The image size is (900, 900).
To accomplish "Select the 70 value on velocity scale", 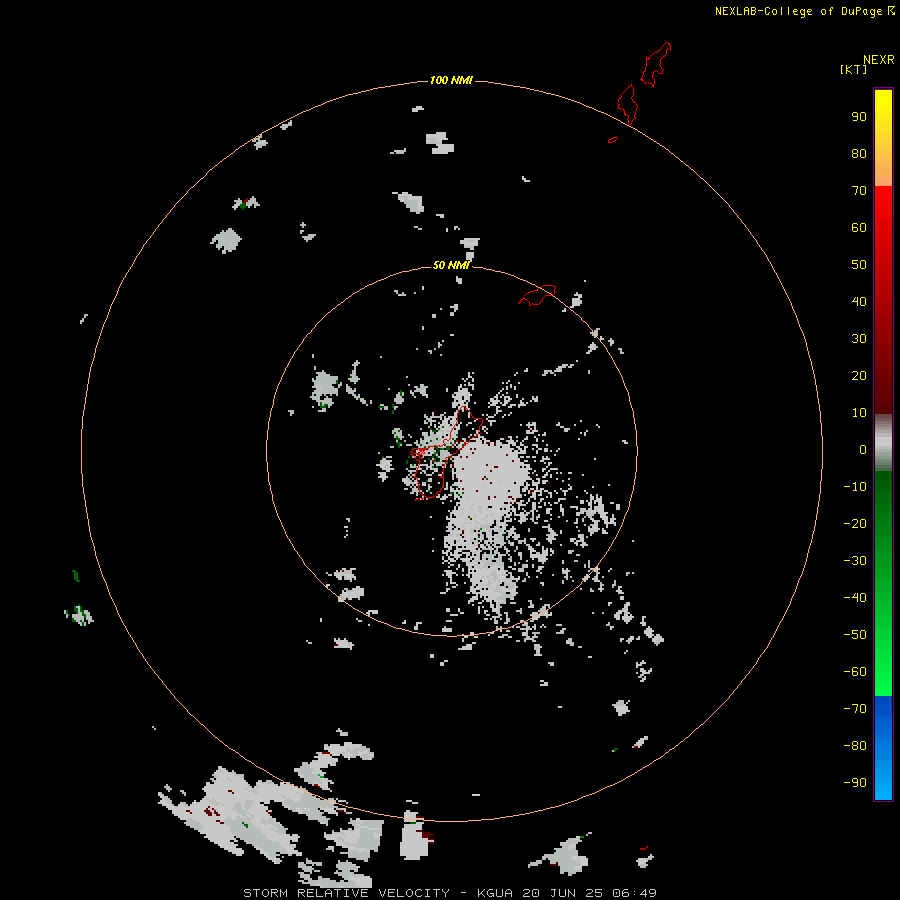I will (859, 191).
